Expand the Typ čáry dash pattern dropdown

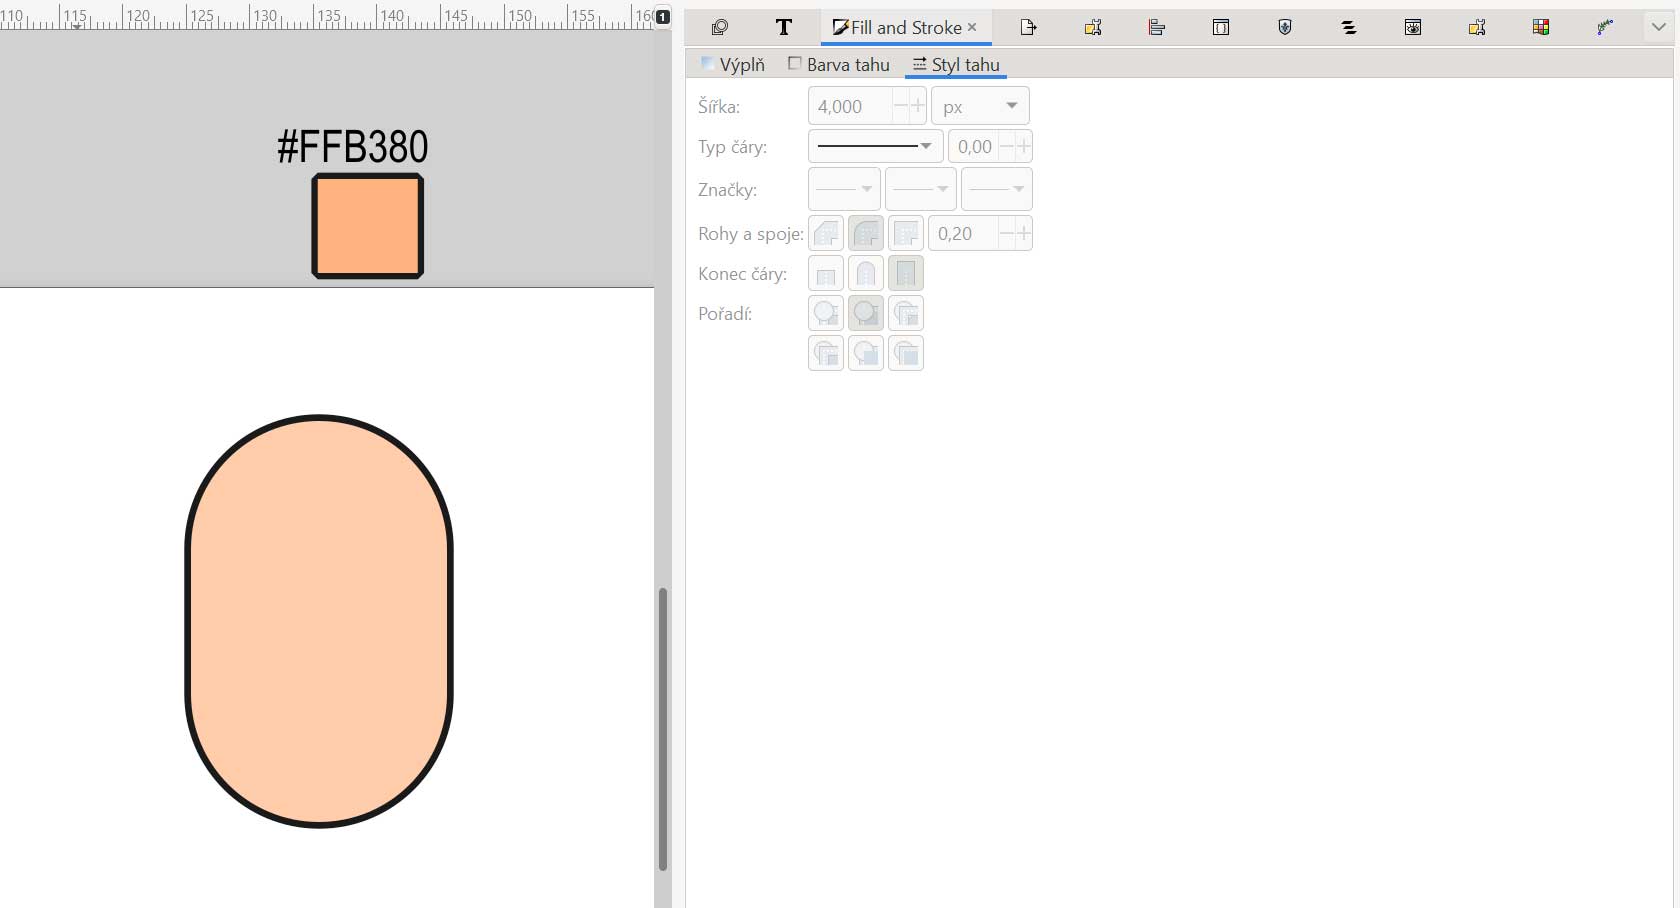coord(875,147)
